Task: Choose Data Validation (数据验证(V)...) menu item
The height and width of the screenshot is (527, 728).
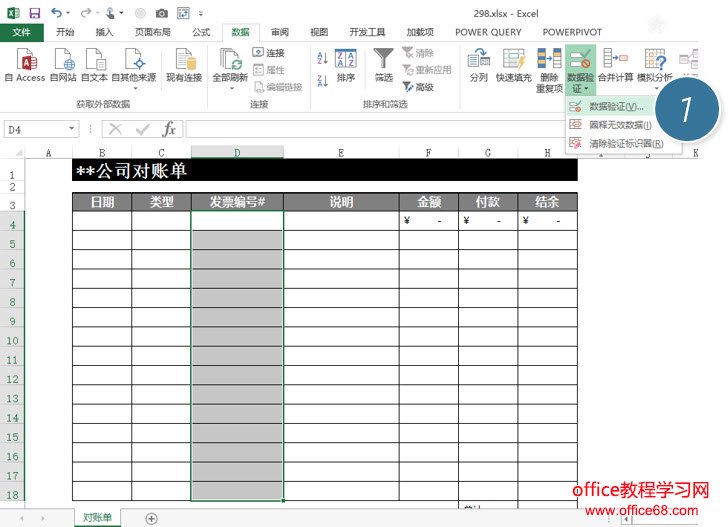Action: click(611, 106)
